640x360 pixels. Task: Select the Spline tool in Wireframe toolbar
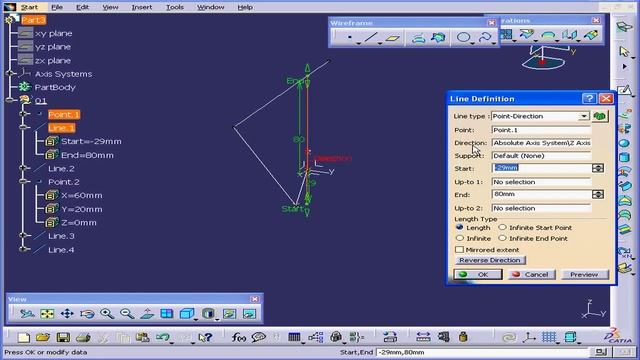(485, 38)
